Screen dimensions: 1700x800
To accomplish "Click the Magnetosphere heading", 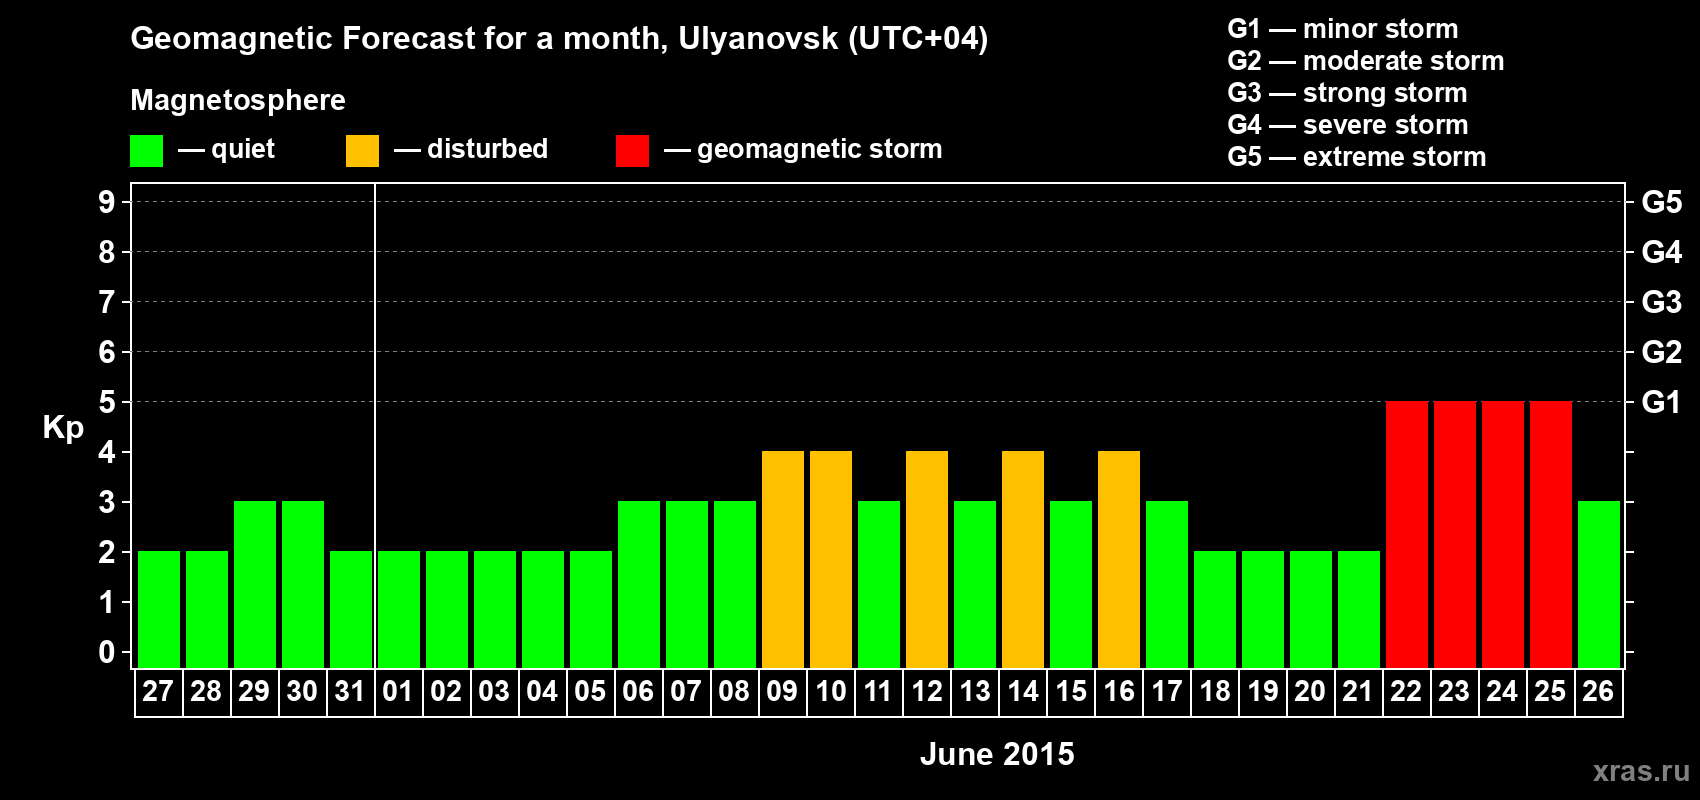I will (238, 100).
